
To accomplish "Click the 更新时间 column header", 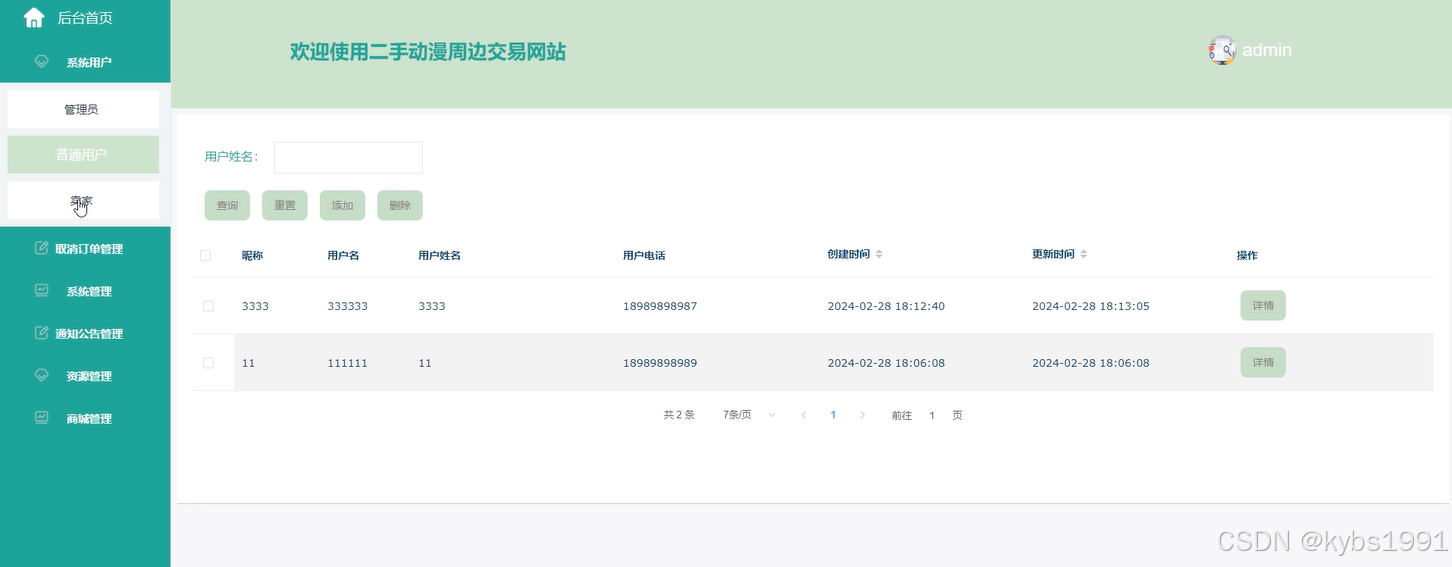I will tap(1053, 255).
